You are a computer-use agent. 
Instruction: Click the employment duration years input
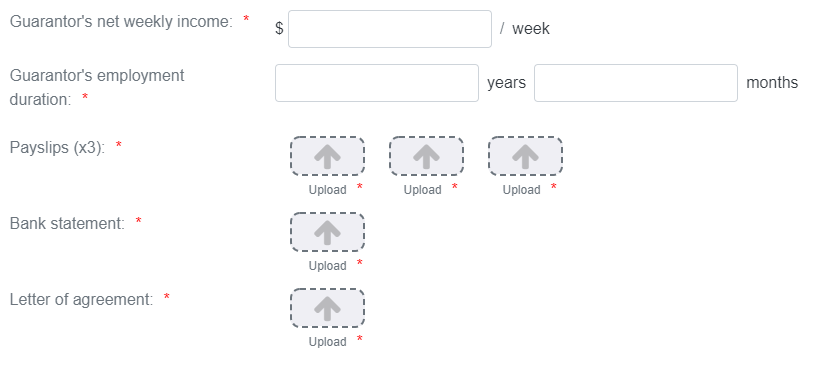tap(377, 83)
